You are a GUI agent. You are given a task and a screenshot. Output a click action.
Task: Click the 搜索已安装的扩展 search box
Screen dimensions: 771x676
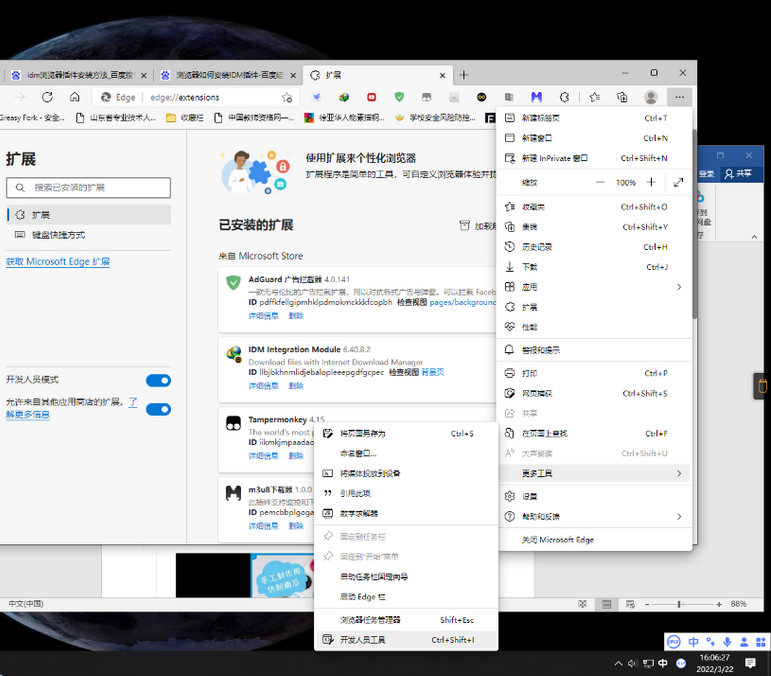[89, 187]
